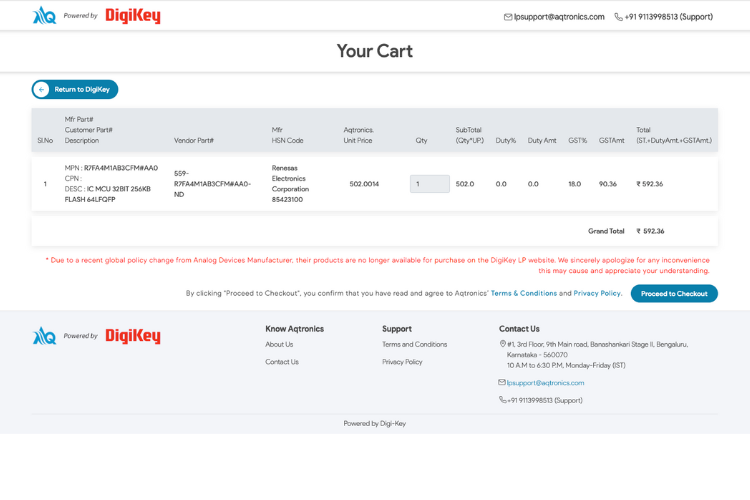The height and width of the screenshot is (500, 750).
Task: Click the Grand Total label
Action: tap(606, 231)
